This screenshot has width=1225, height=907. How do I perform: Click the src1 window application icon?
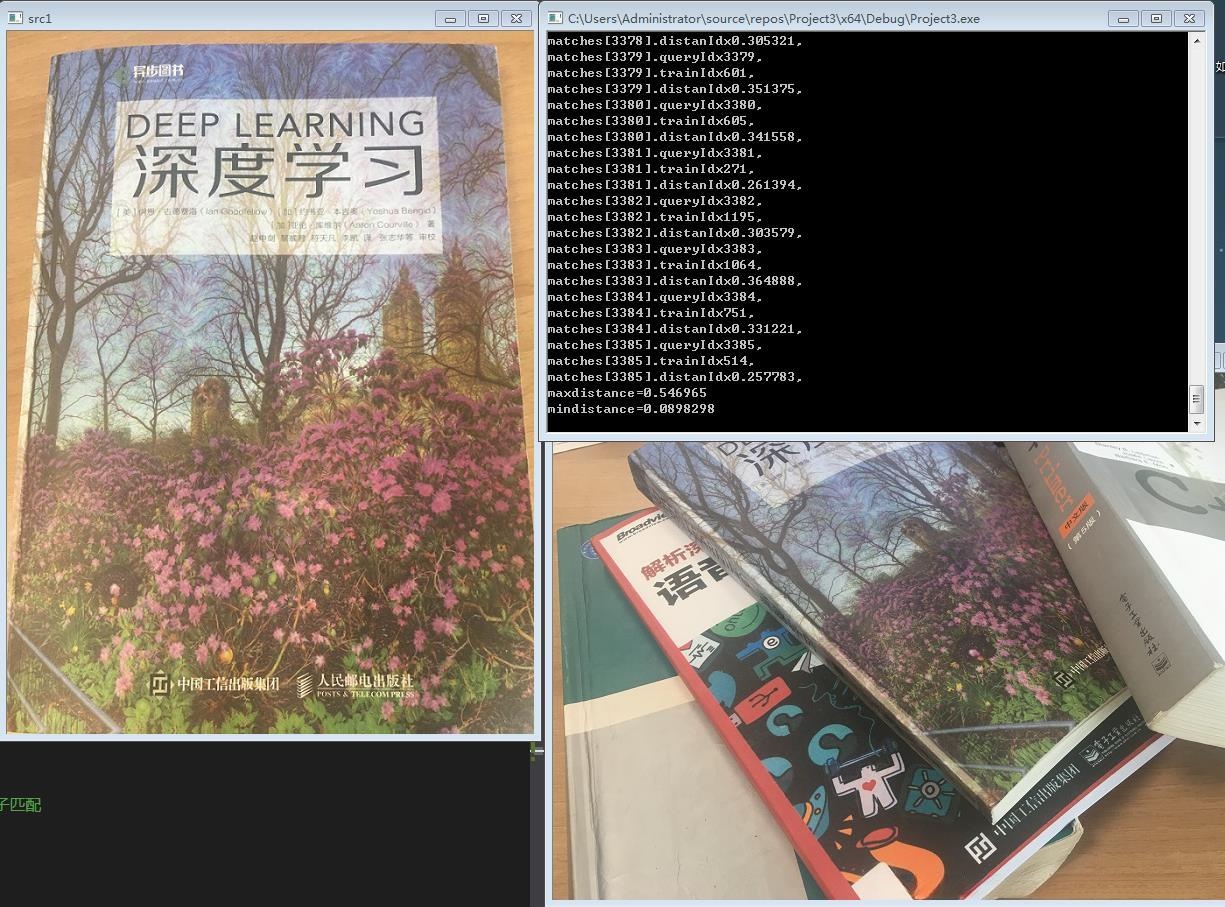14,17
